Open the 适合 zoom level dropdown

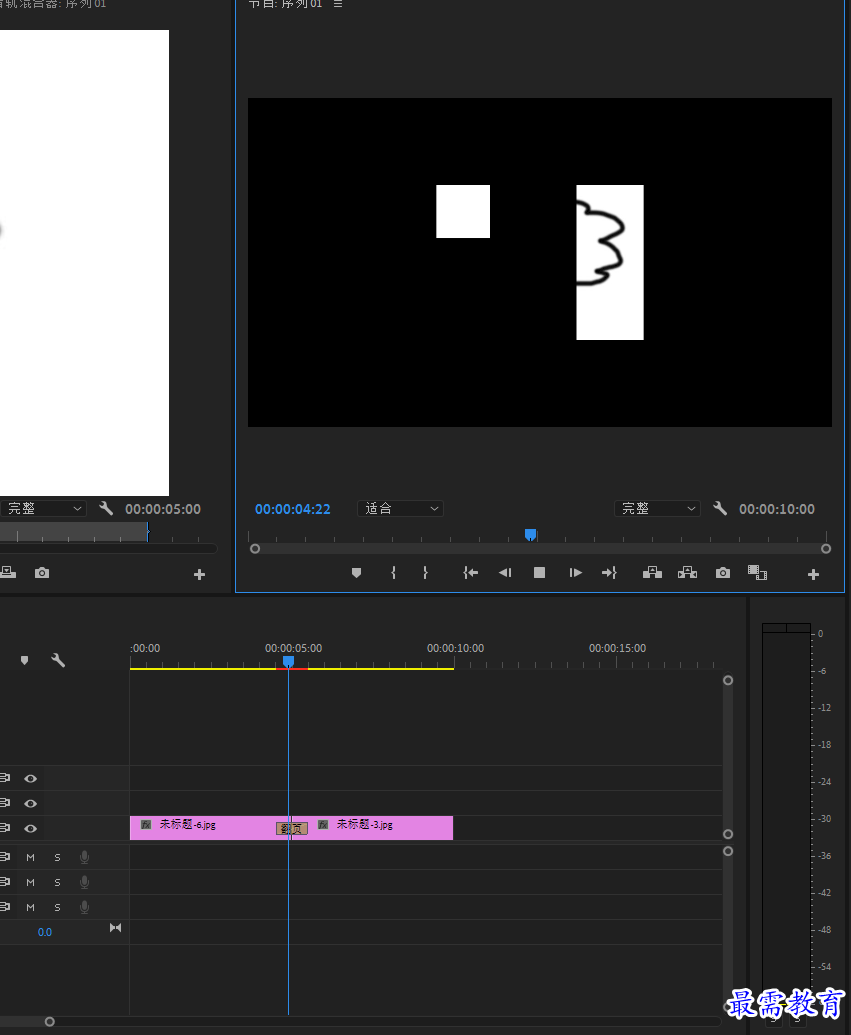400,509
